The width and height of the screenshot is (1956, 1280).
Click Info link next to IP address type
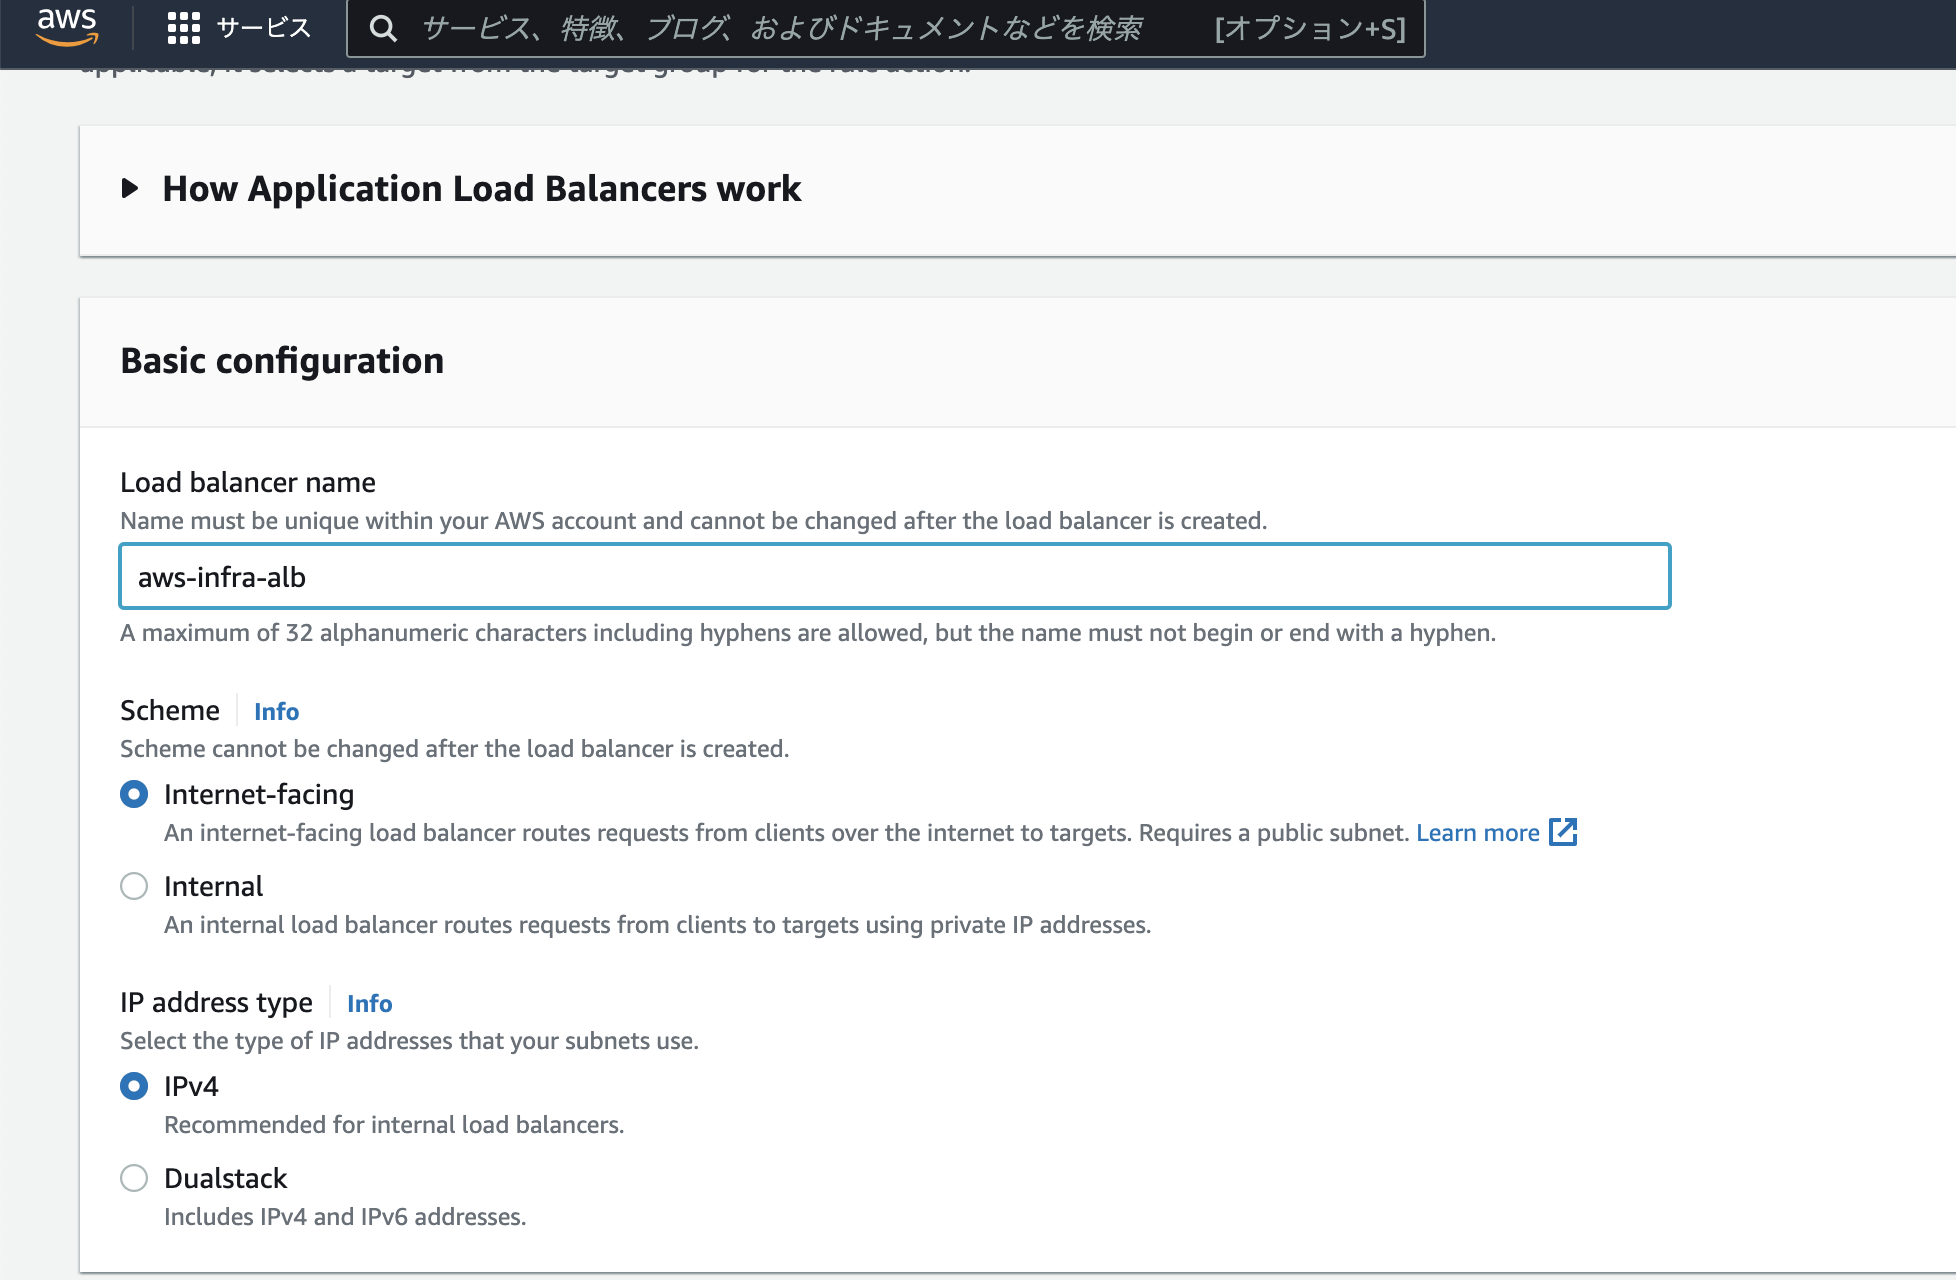tap(369, 1003)
